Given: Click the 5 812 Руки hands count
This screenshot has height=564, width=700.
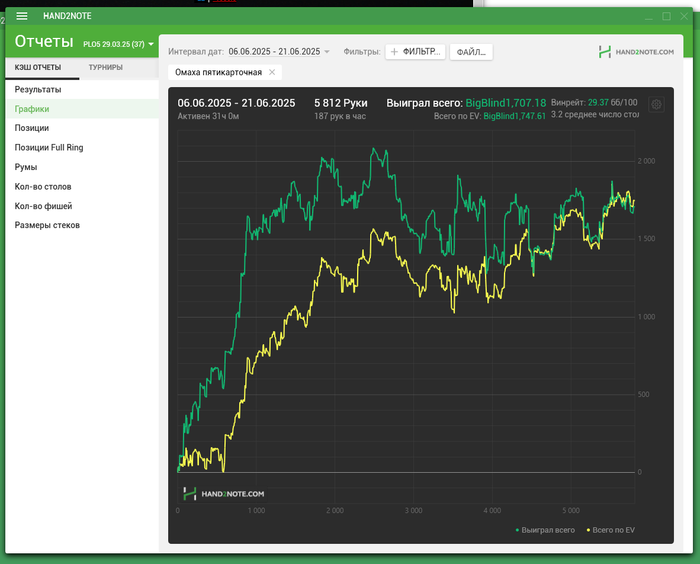Looking at the screenshot, I should coord(341,103).
